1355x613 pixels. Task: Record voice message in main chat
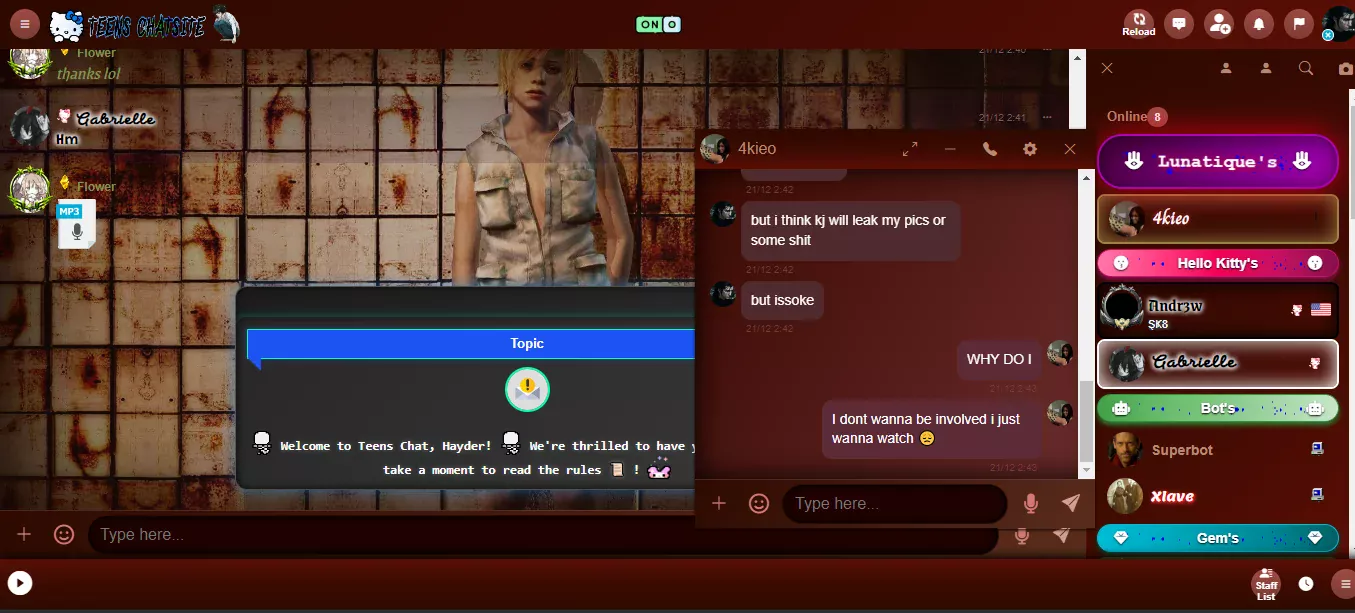click(1022, 536)
